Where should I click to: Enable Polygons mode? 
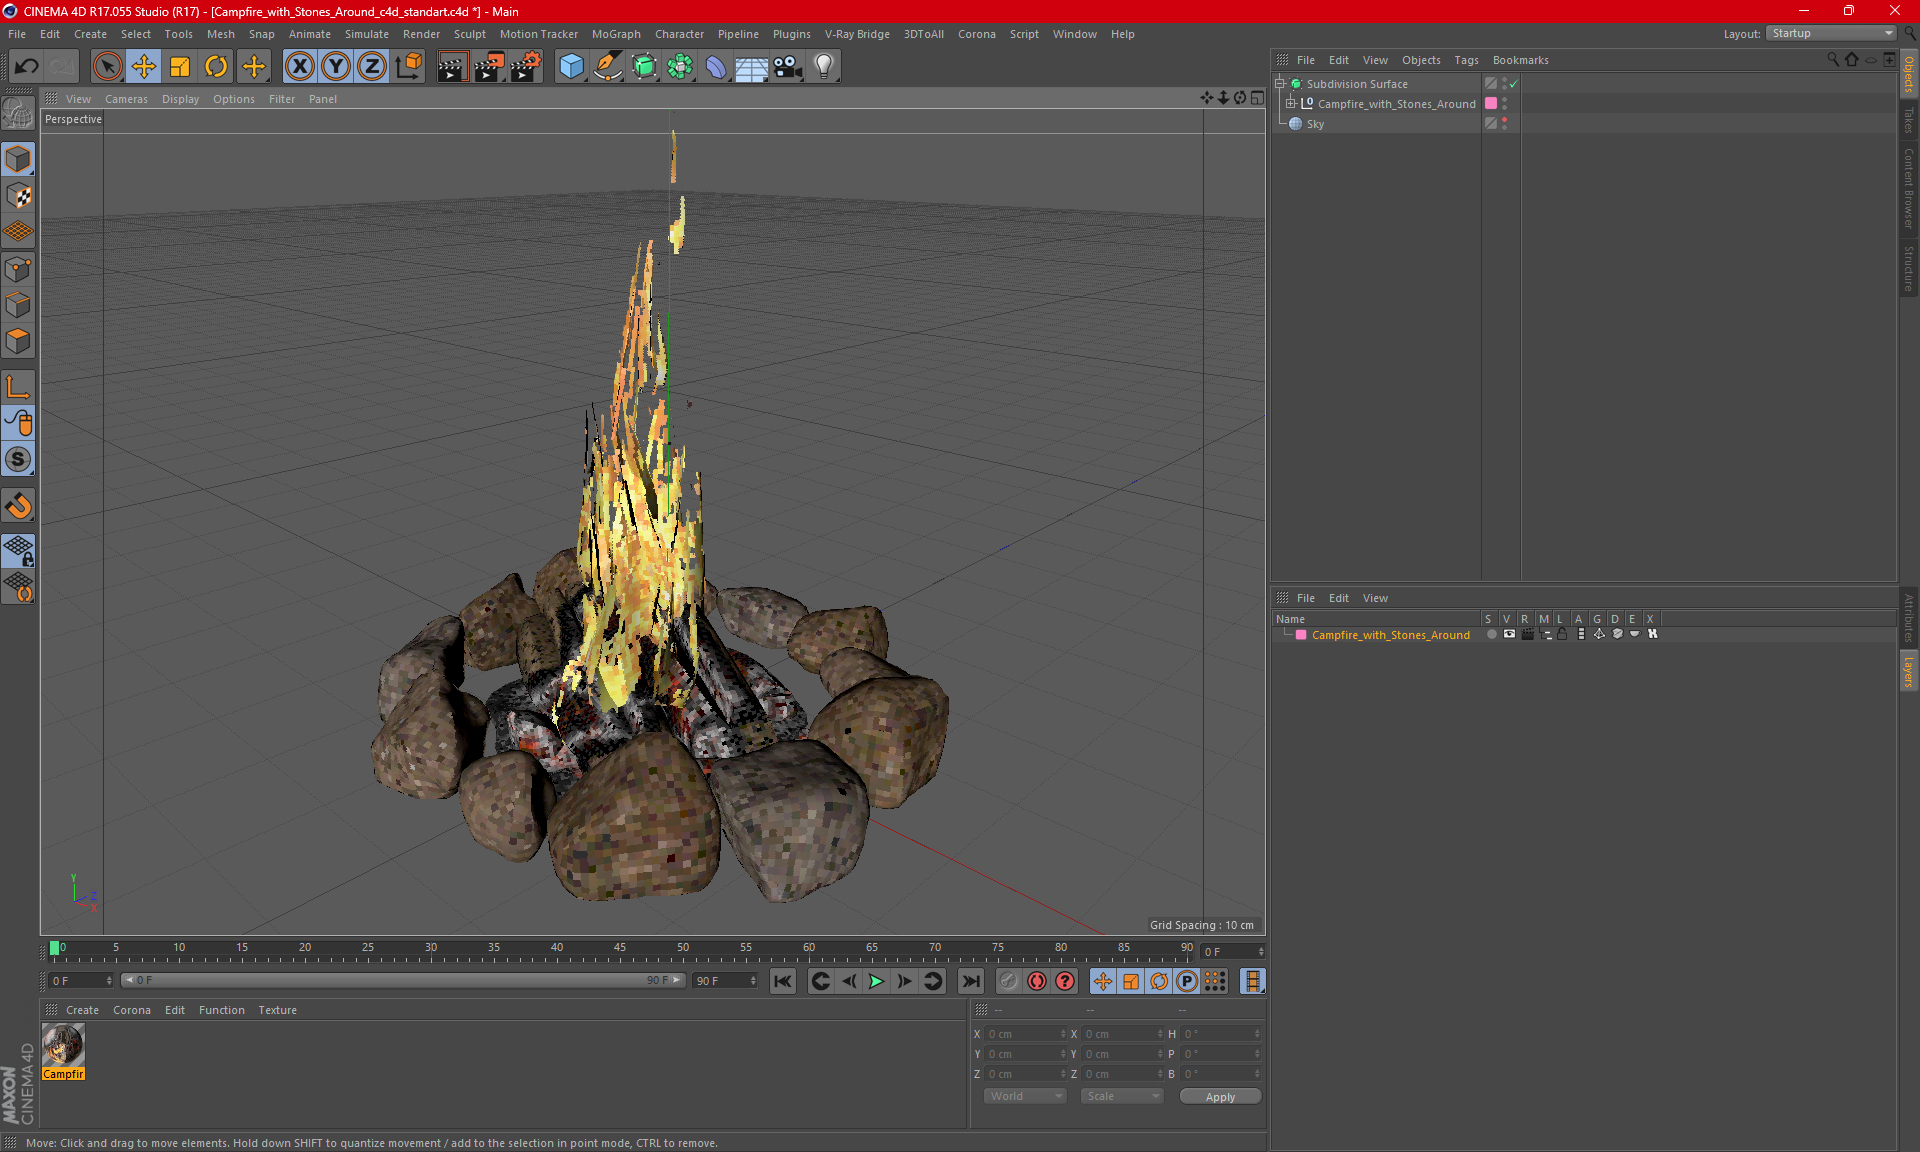[18, 341]
